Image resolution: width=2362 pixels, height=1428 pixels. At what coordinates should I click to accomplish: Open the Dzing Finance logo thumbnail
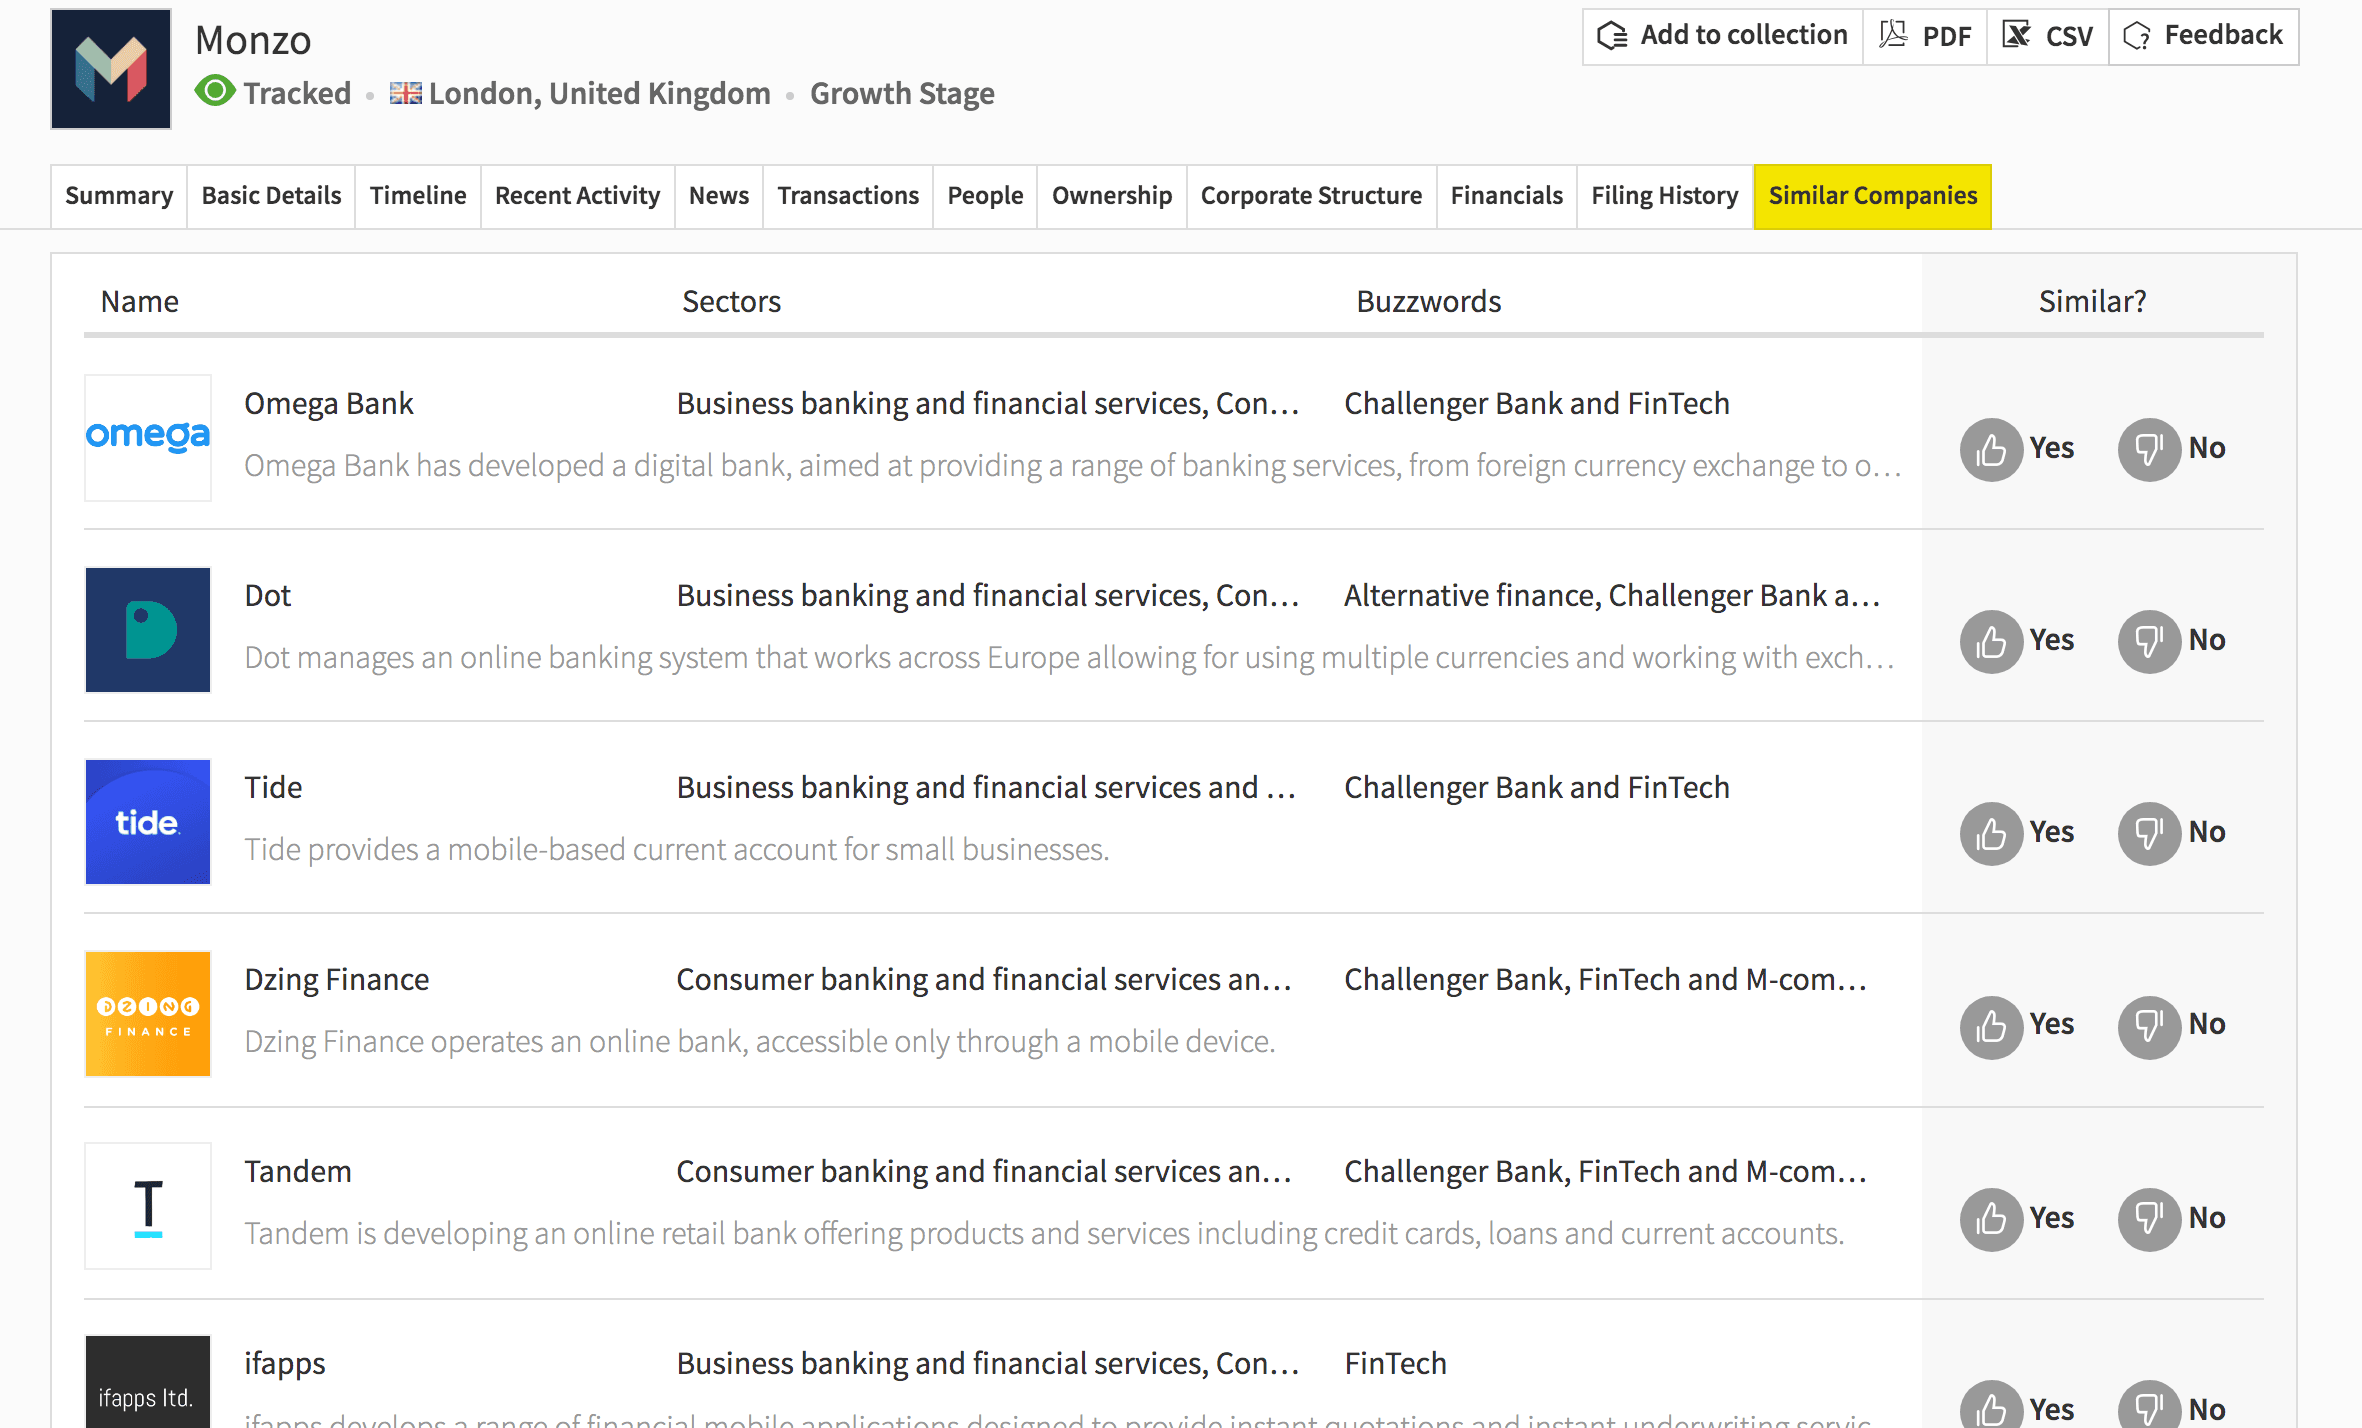[x=148, y=1014]
